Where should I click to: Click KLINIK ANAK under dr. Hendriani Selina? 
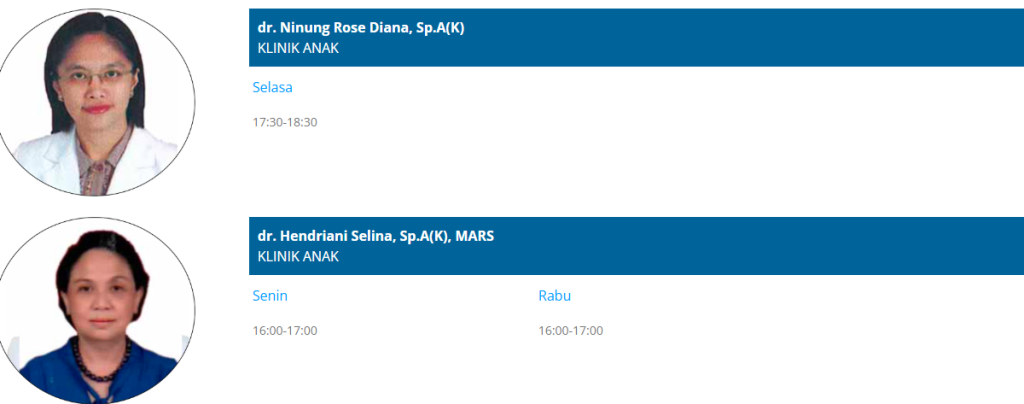pyautogui.click(x=298, y=256)
